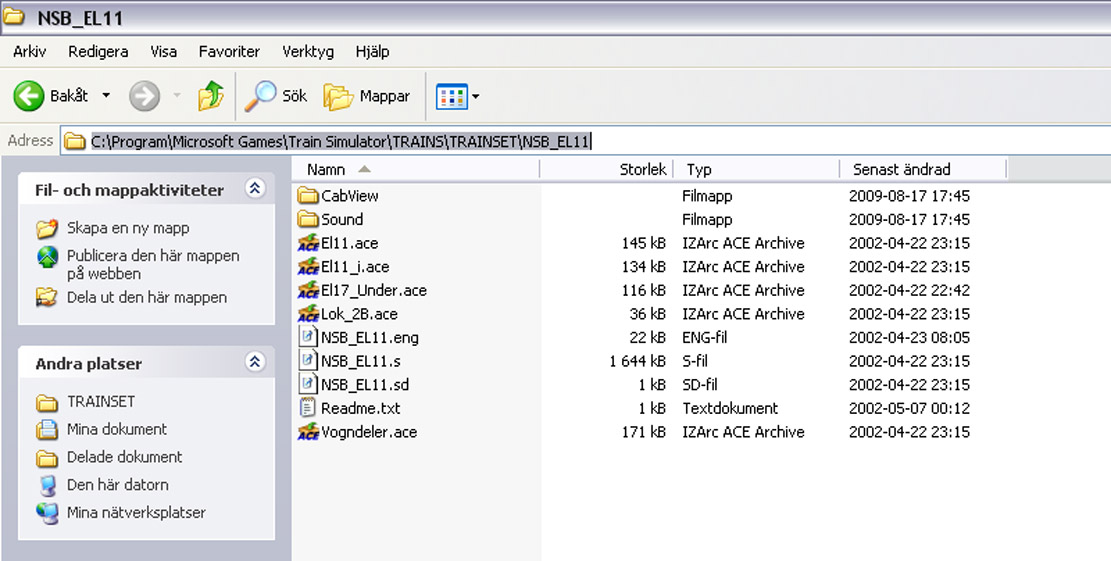Screen dimensions: 1111x561
Task: Select the NSB_EL11.sd file icon
Action: pos(308,385)
